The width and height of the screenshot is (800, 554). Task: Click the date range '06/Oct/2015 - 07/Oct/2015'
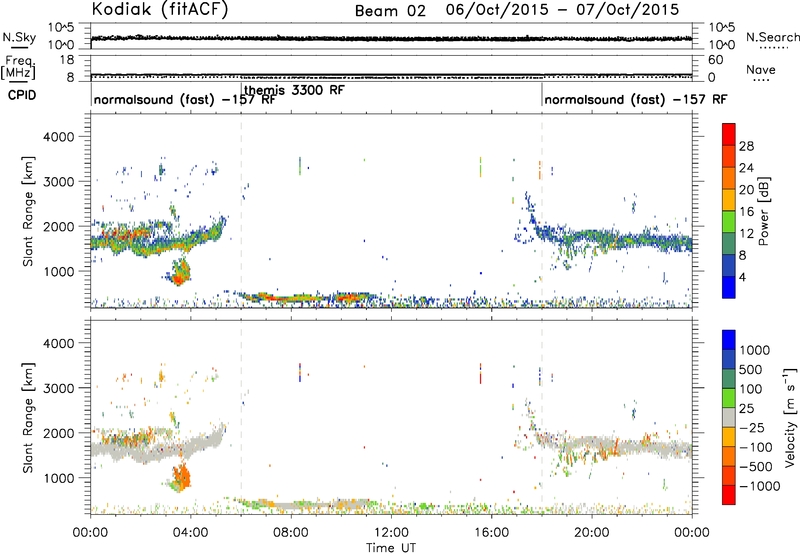click(x=562, y=10)
